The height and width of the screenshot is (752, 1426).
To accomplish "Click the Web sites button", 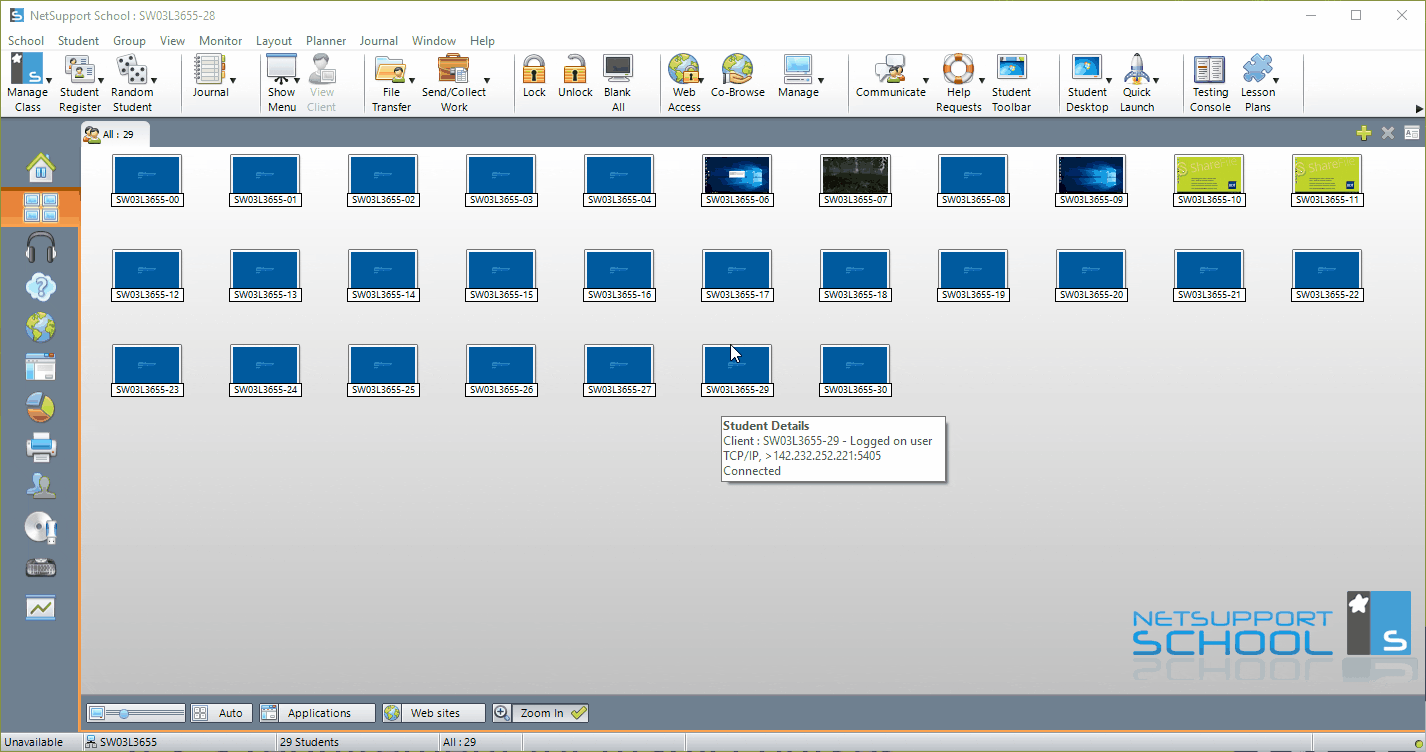I will pos(434,713).
